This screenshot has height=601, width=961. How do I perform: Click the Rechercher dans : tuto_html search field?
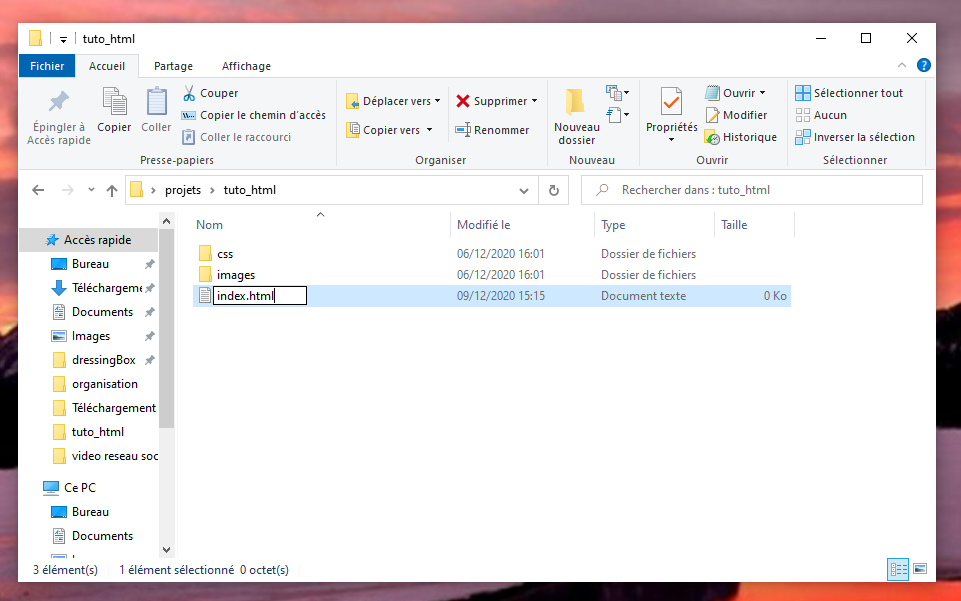752,190
